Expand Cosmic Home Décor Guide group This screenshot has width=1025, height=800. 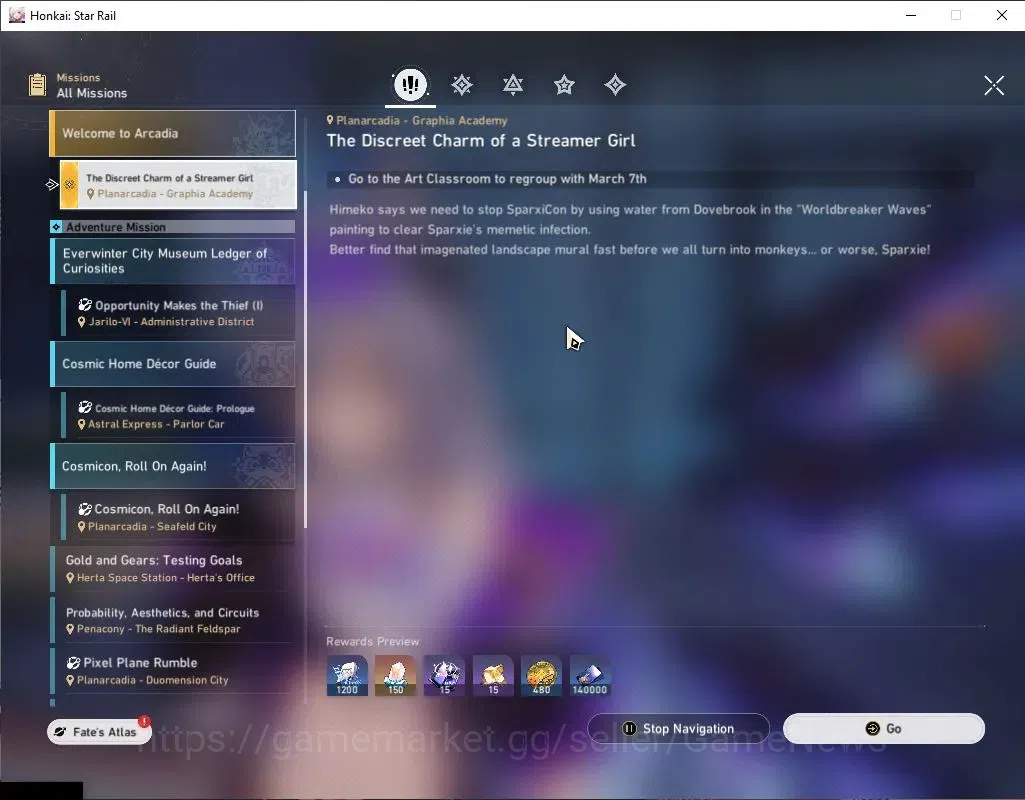[173, 363]
